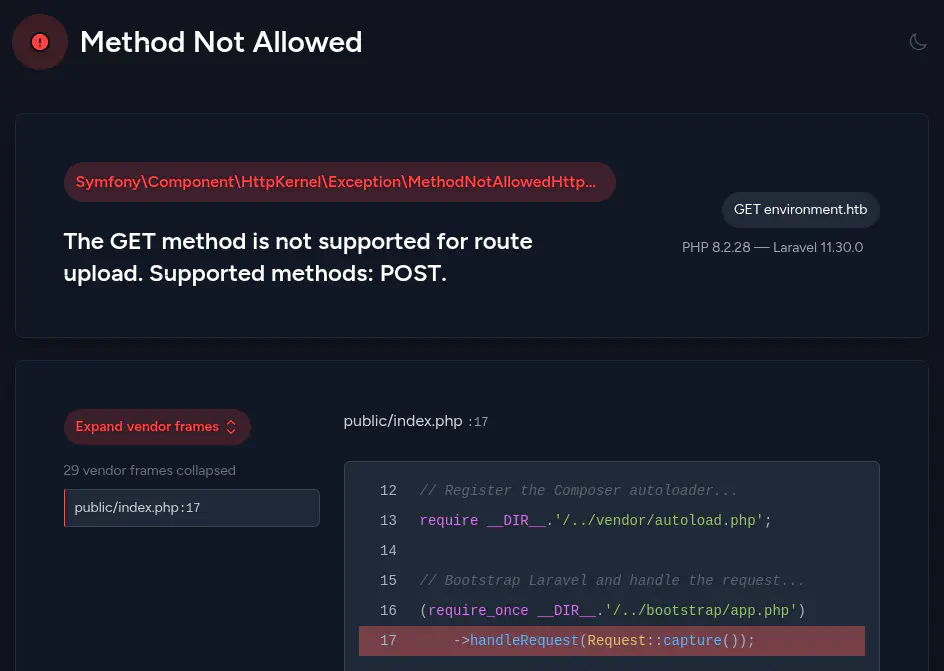The height and width of the screenshot is (671, 944).
Task: Click the Method Not Allowed heading
Action: [x=221, y=42]
